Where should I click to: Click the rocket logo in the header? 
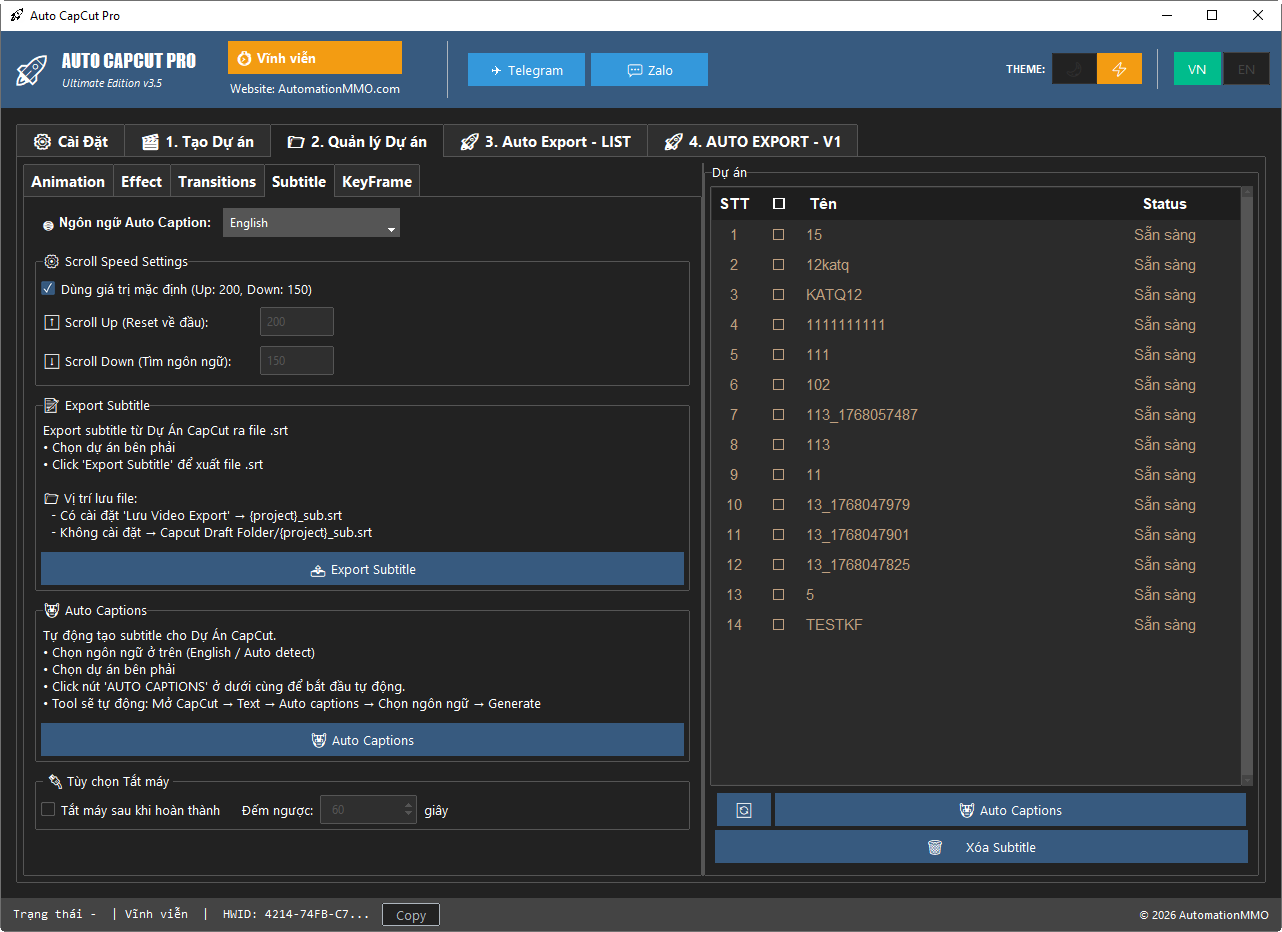coord(32,70)
